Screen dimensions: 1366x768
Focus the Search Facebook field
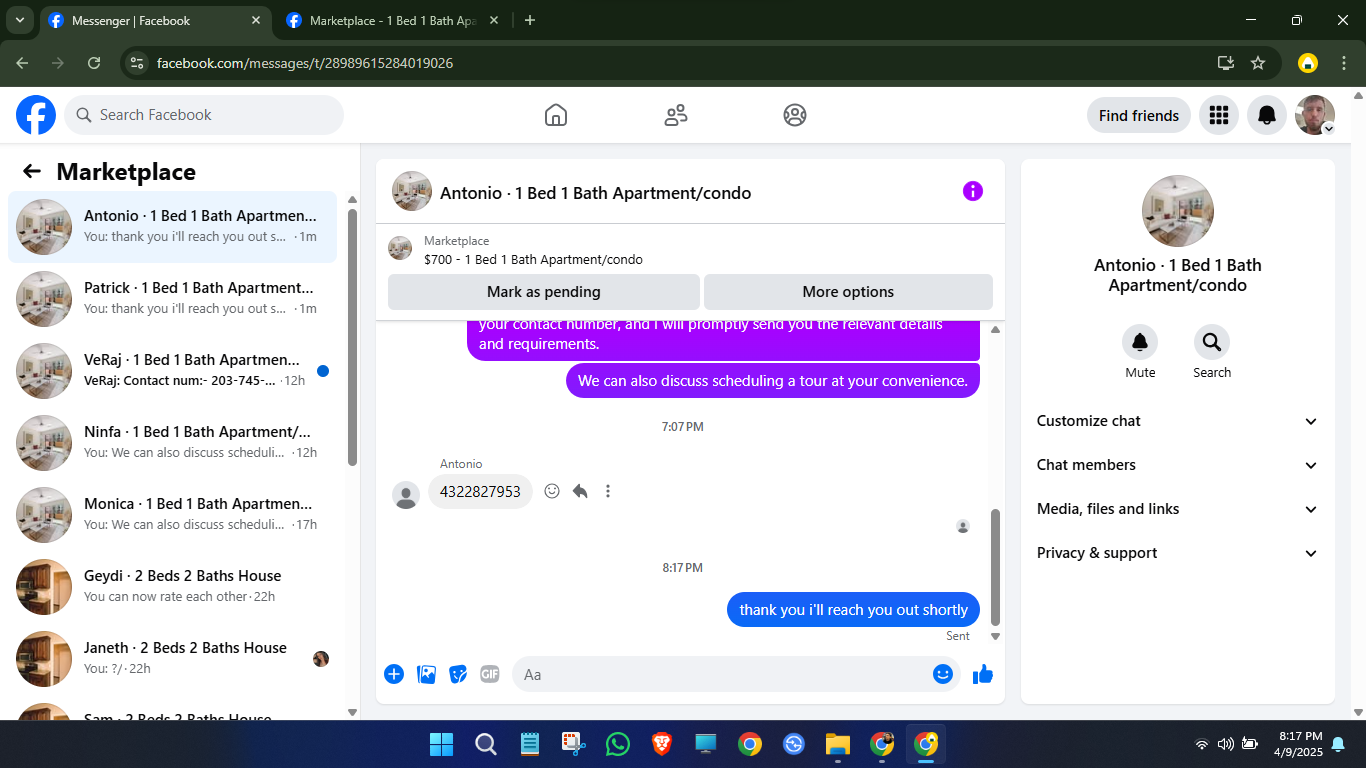[204, 115]
